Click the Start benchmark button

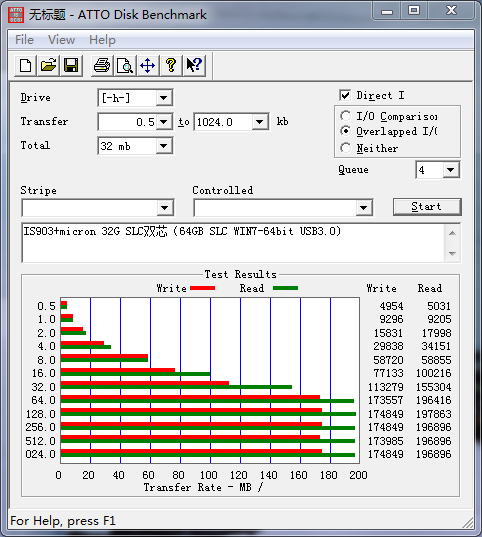[427, 207]
